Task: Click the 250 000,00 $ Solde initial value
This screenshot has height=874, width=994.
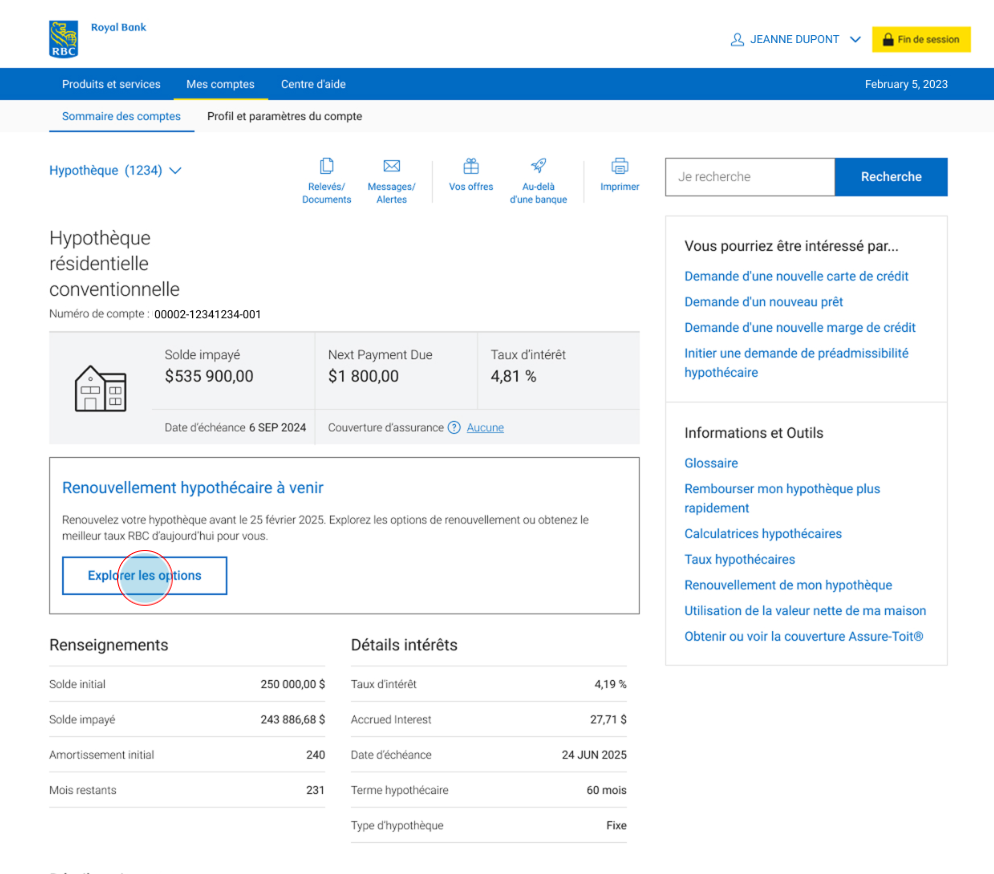Action: click(292, 684)
